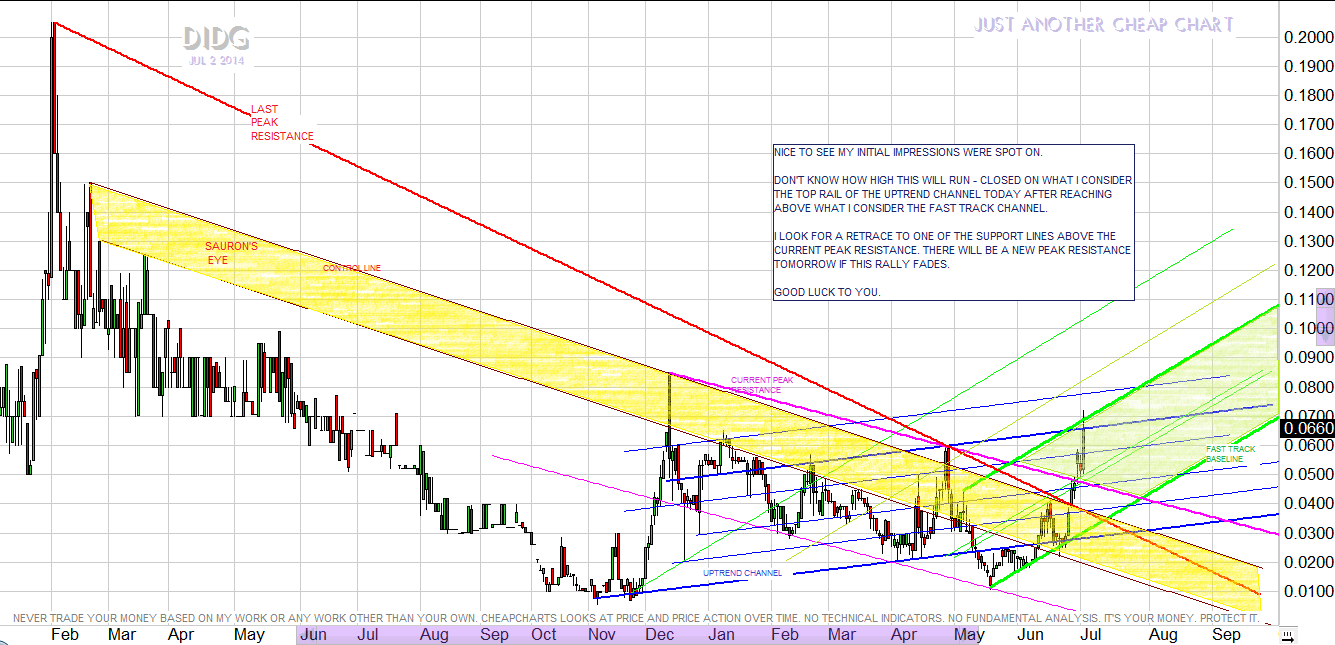Select the 'Uptrend Channel' blue label

coord(742,573)
